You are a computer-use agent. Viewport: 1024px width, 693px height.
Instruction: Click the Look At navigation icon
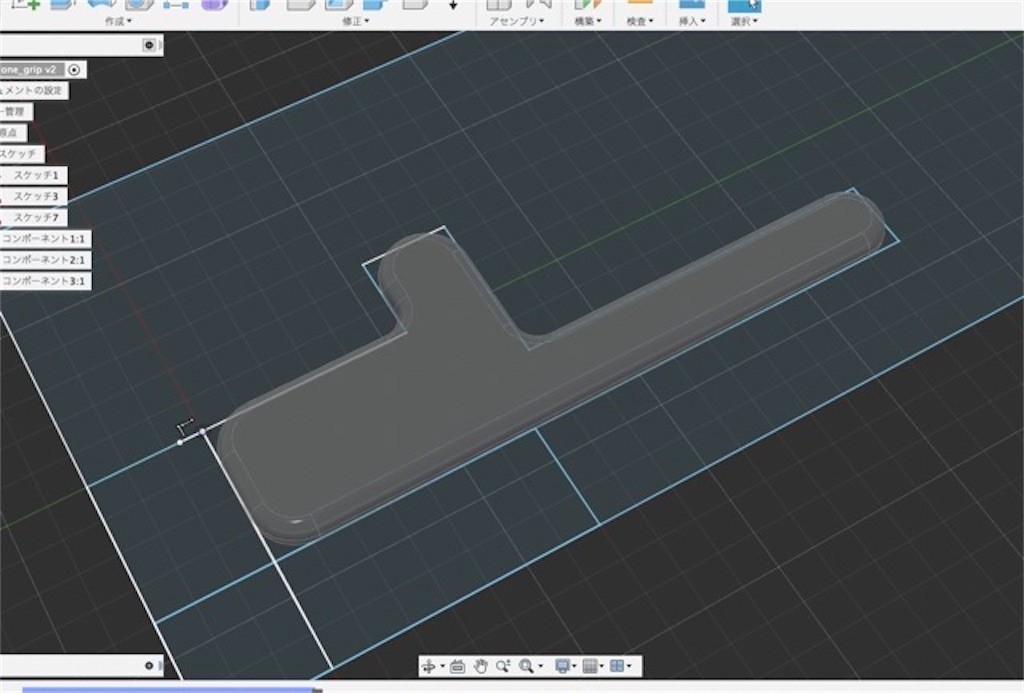457,666
